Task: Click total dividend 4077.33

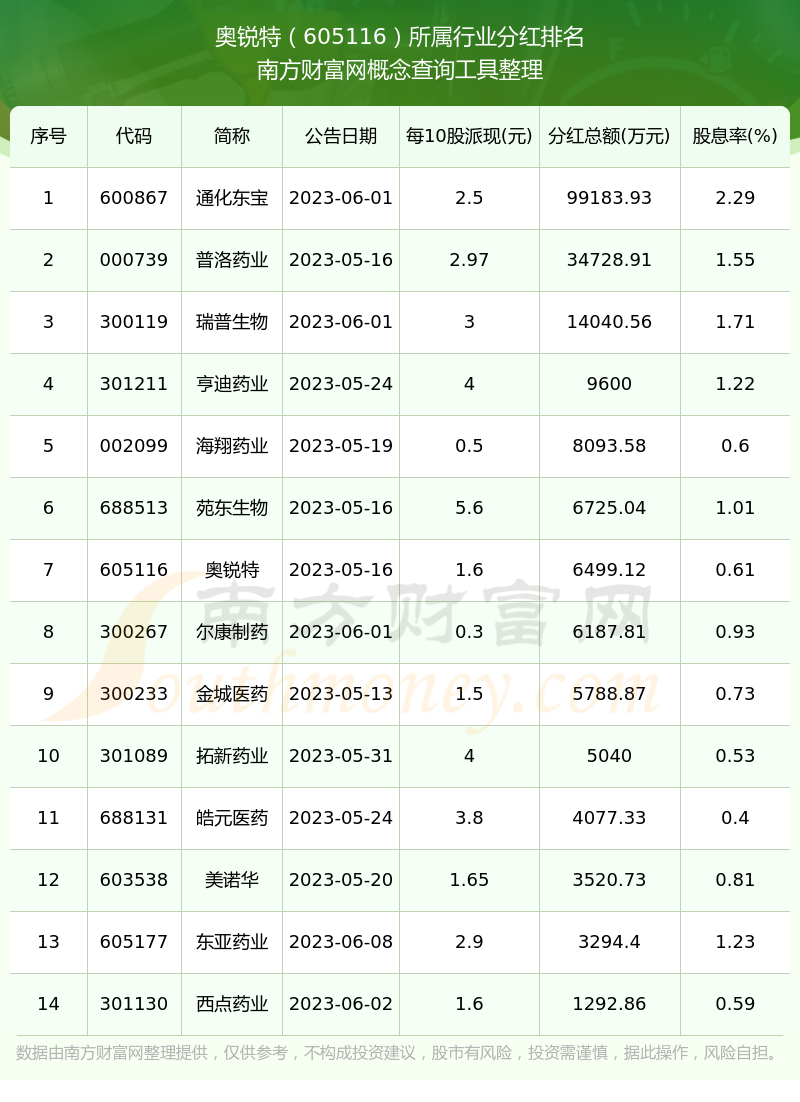Action: [609, 817]
